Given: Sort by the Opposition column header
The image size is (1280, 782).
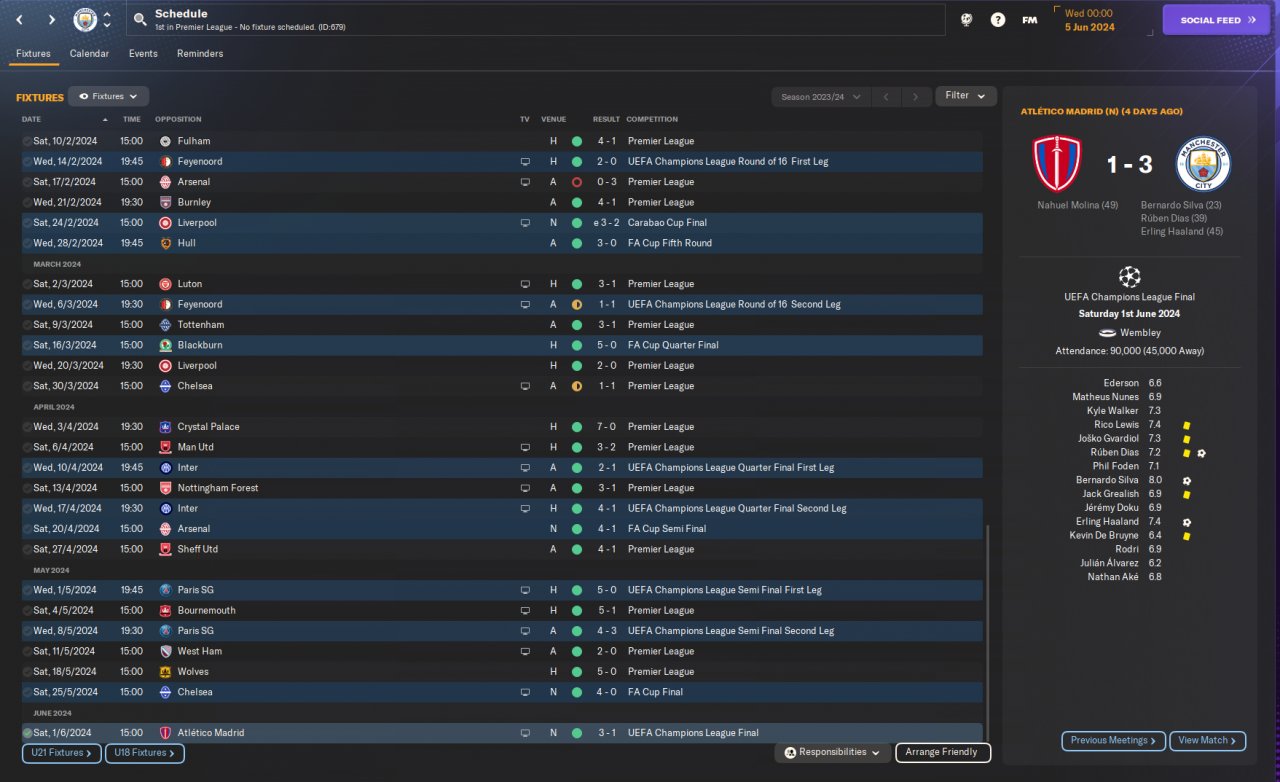Looking at the screenshot, I should point(178,119).
